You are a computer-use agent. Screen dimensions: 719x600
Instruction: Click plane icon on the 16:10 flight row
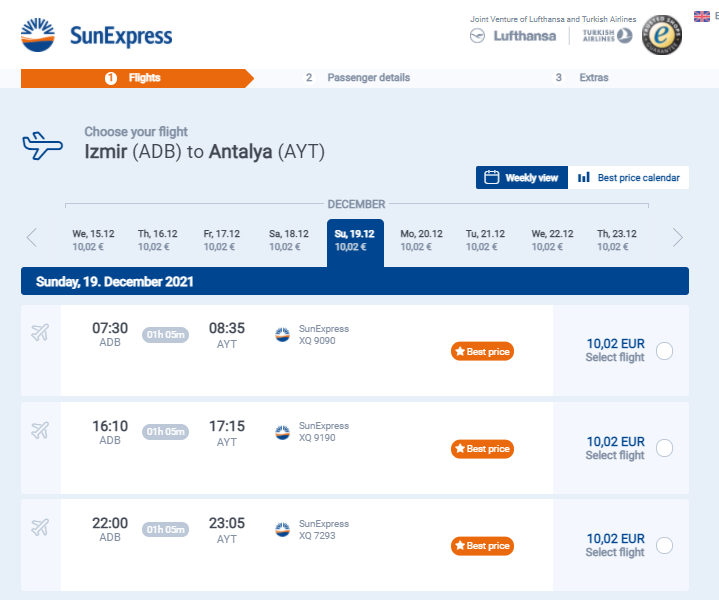[x=40, y=430]
